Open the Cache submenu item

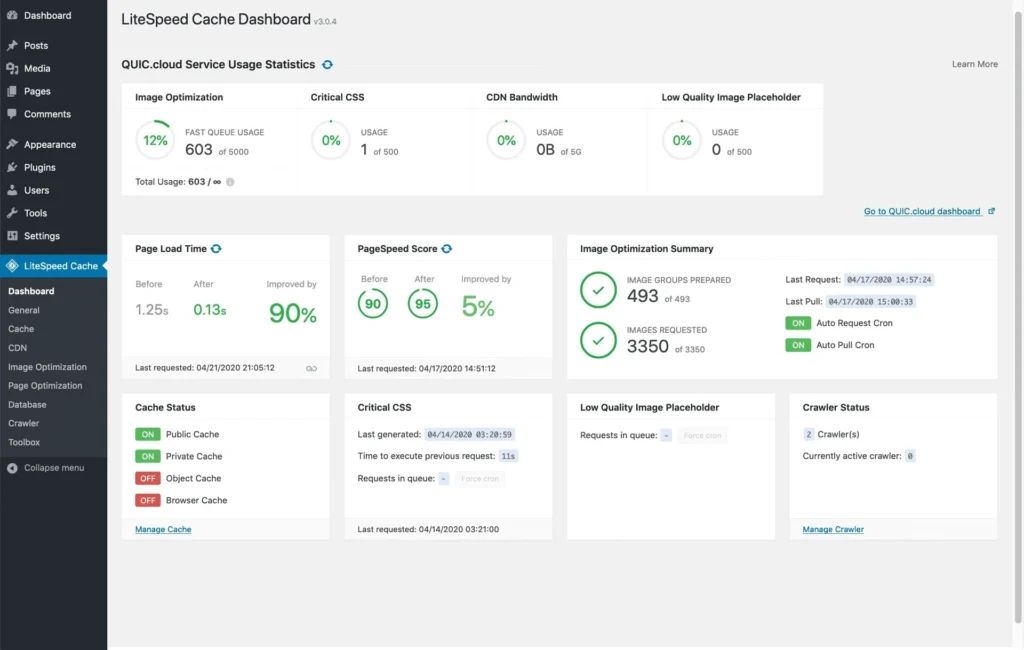click(21, 329)
